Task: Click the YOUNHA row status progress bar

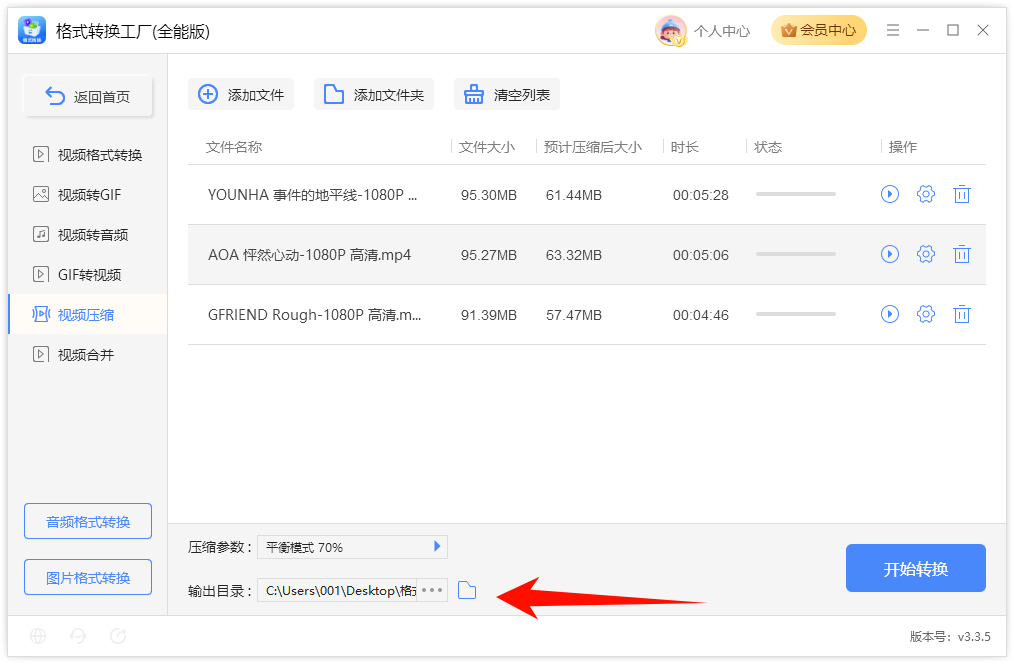Action: pyautogui.click(x=796, y=194)
